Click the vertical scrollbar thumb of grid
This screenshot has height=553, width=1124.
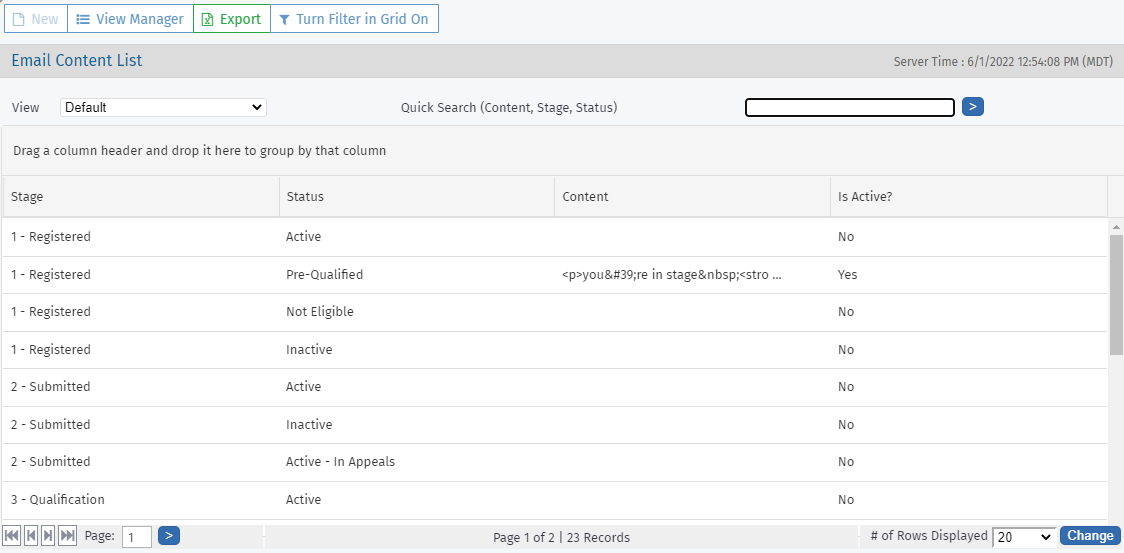(x=1116, y=295)
